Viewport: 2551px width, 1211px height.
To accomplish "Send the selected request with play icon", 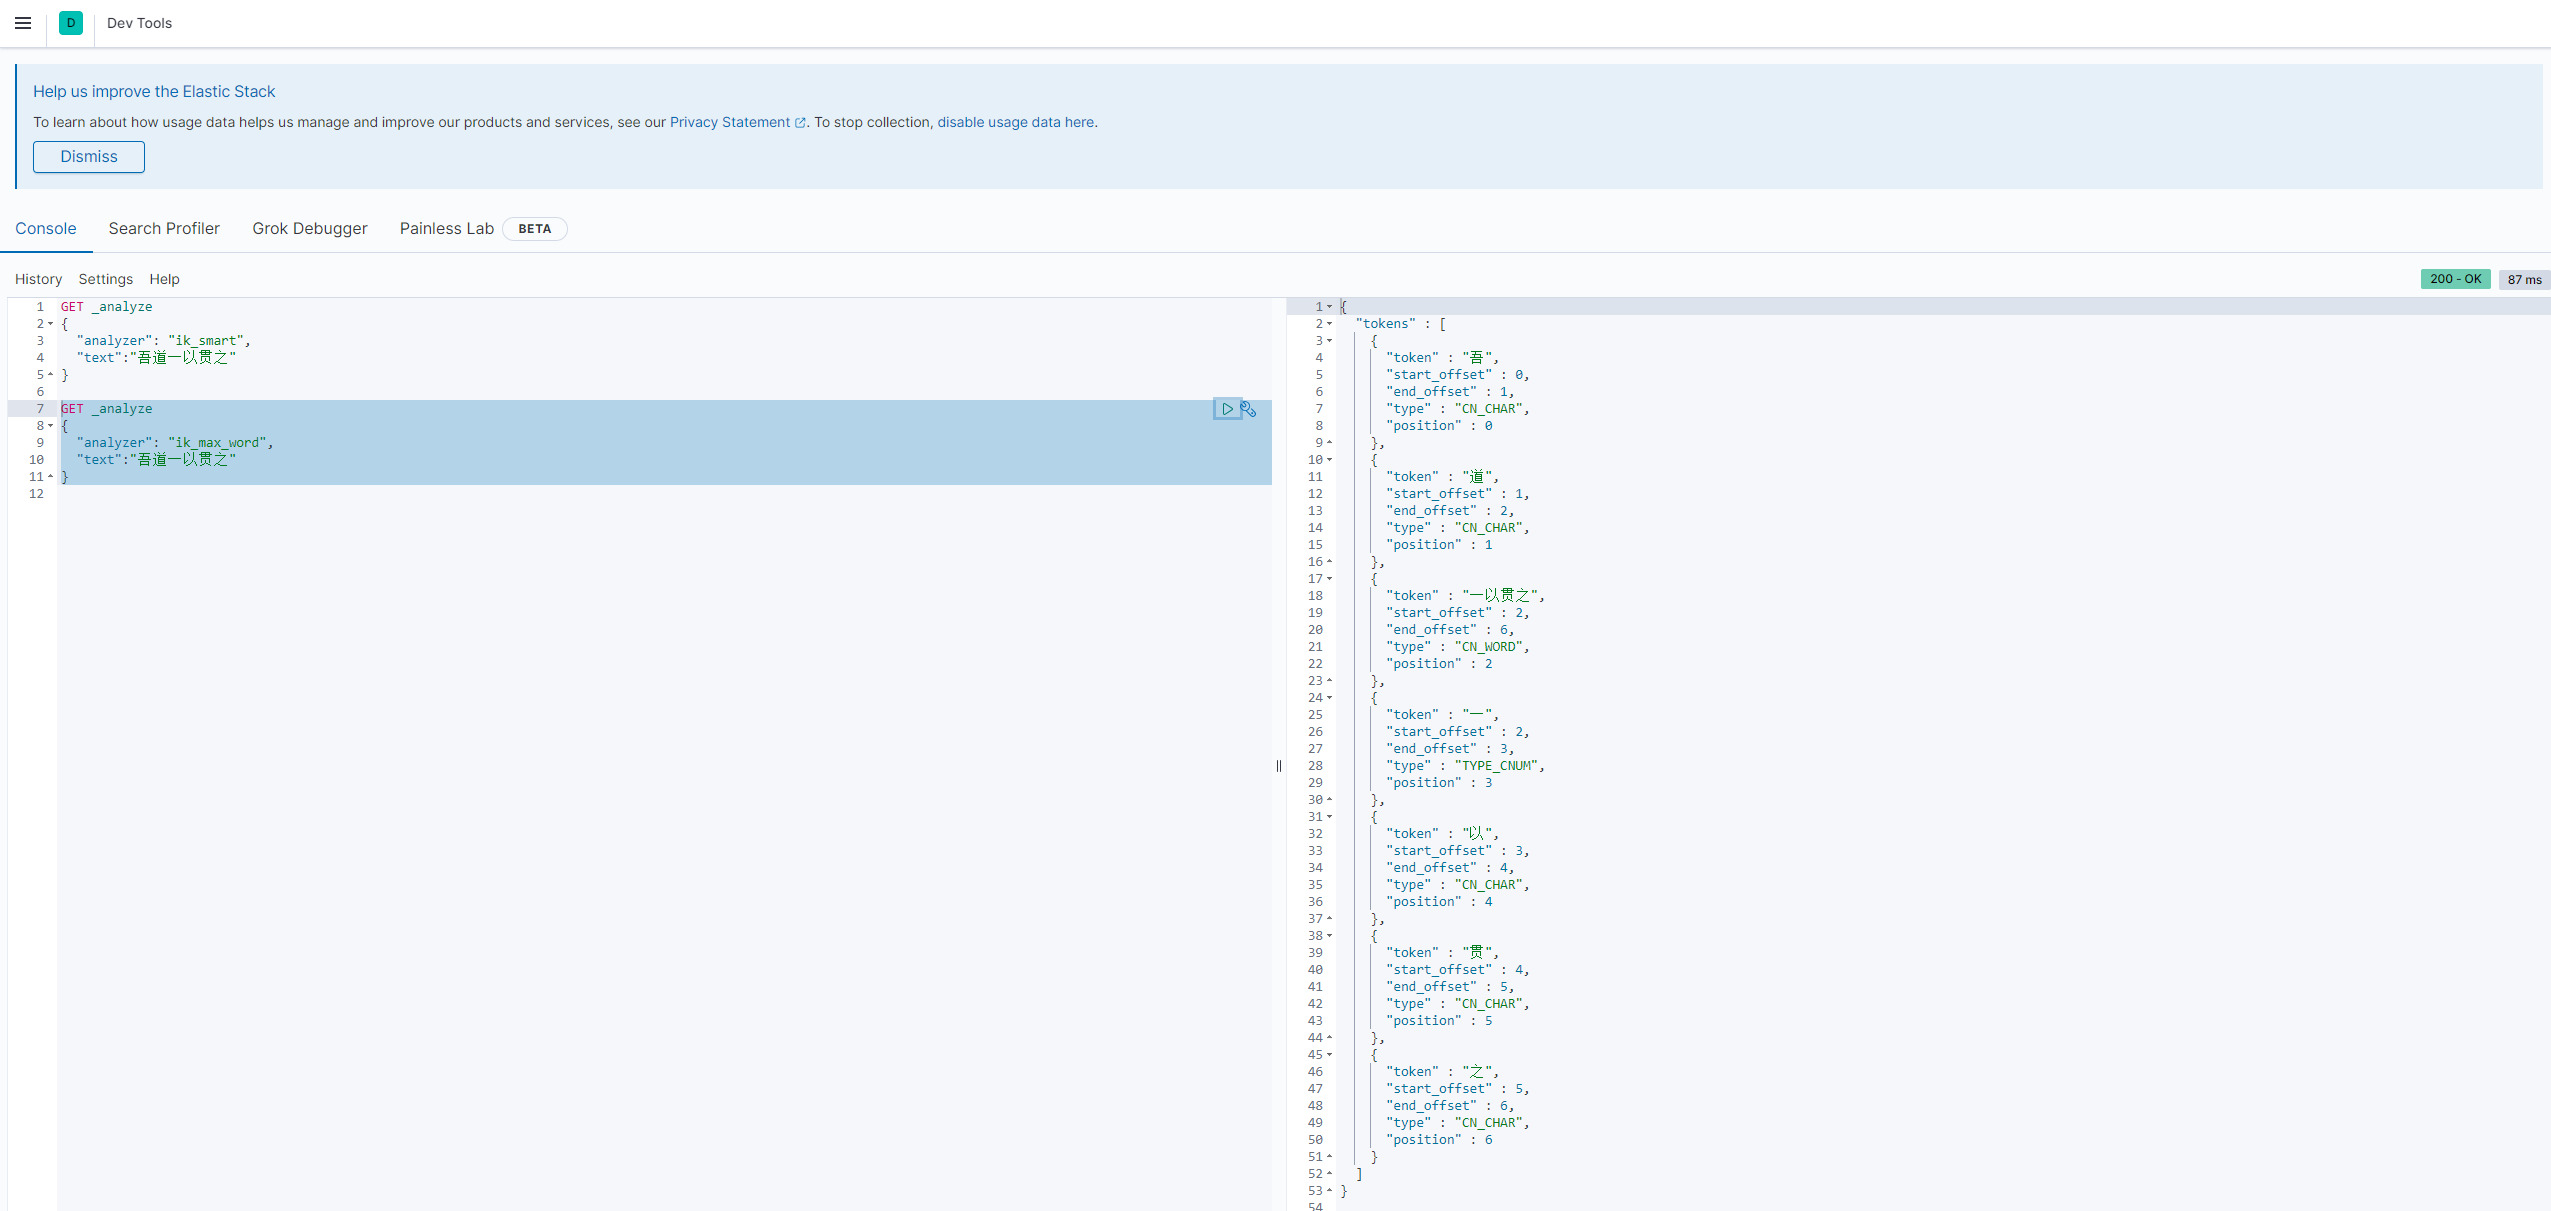I will click(x=1227, y=409).
